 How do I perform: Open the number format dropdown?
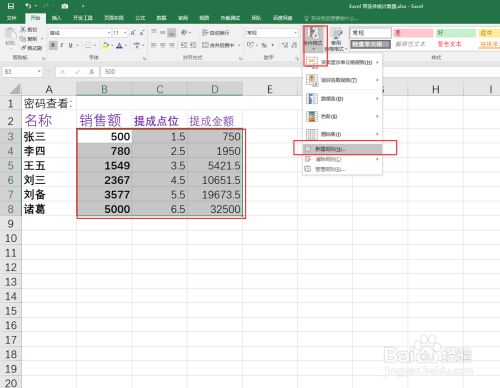pos(295,32)
